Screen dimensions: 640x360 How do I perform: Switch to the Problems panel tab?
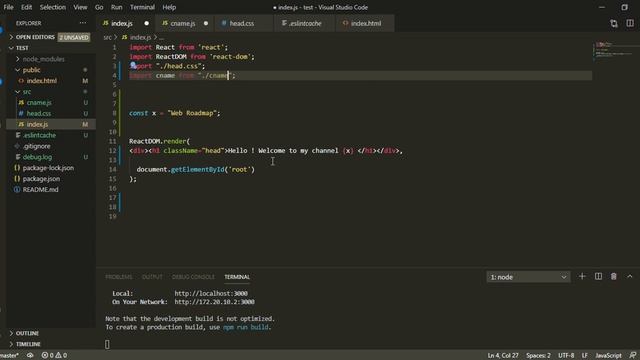(x=119, y=277)
